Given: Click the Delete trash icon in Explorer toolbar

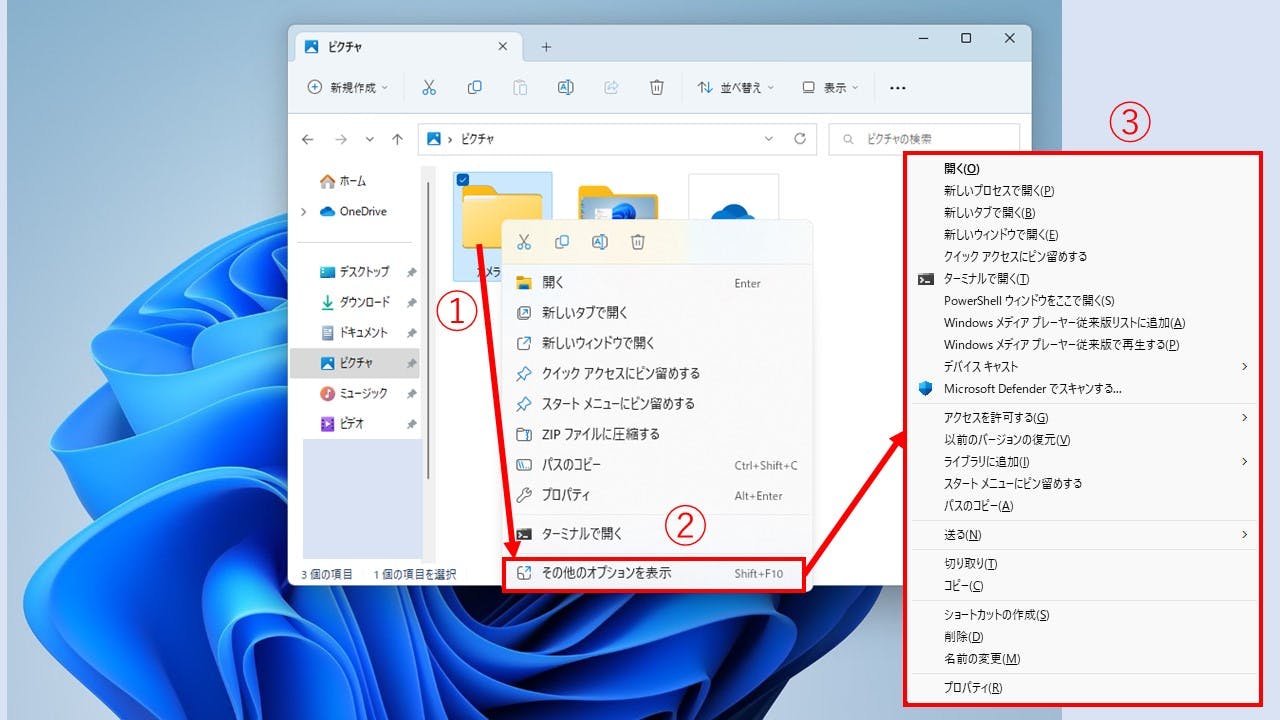Looking at the screenshot, I should click(x=656, y=88).
